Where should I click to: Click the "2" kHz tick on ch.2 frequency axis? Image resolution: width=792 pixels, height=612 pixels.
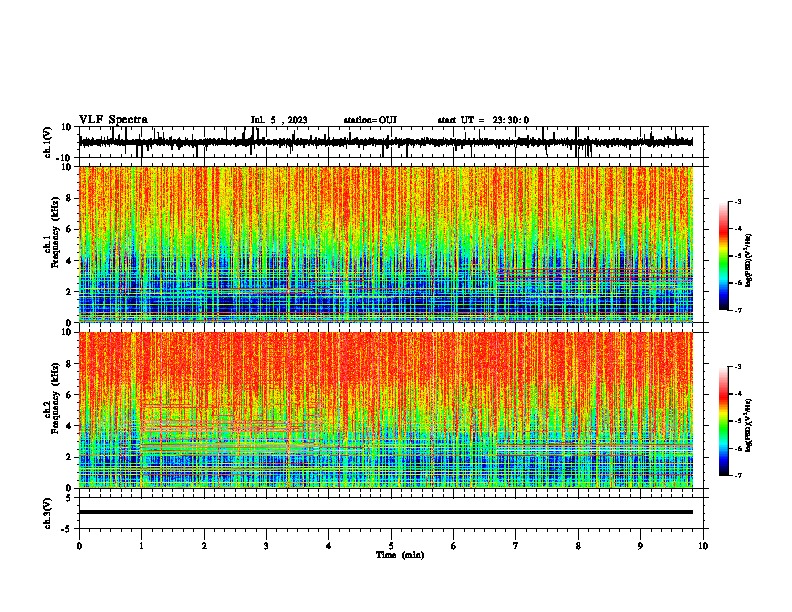[x=69, y=457]
